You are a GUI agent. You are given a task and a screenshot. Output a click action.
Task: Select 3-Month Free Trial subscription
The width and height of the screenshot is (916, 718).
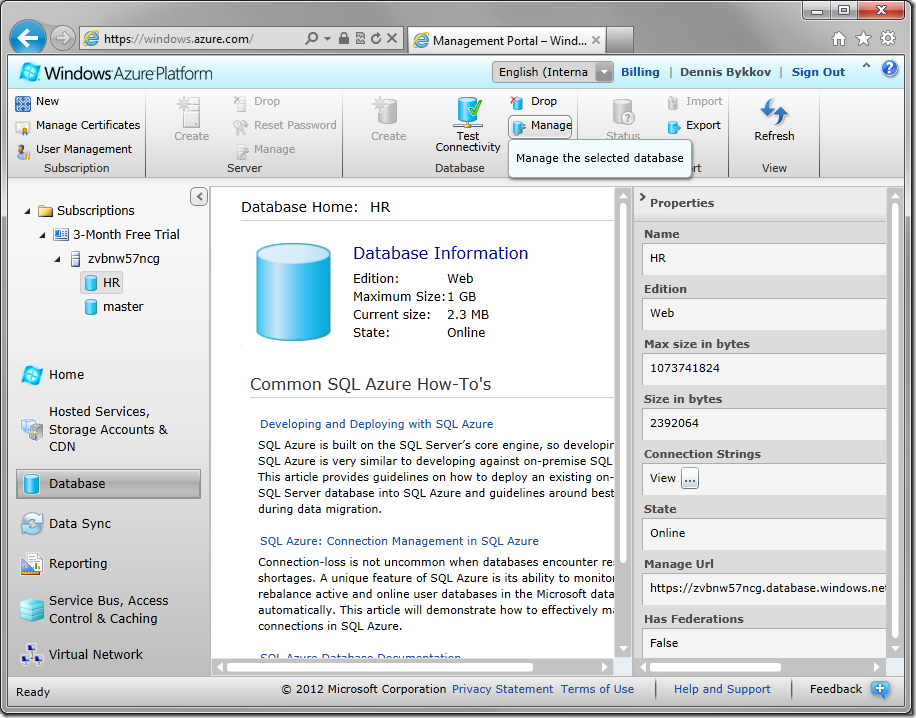click(116, 235)
